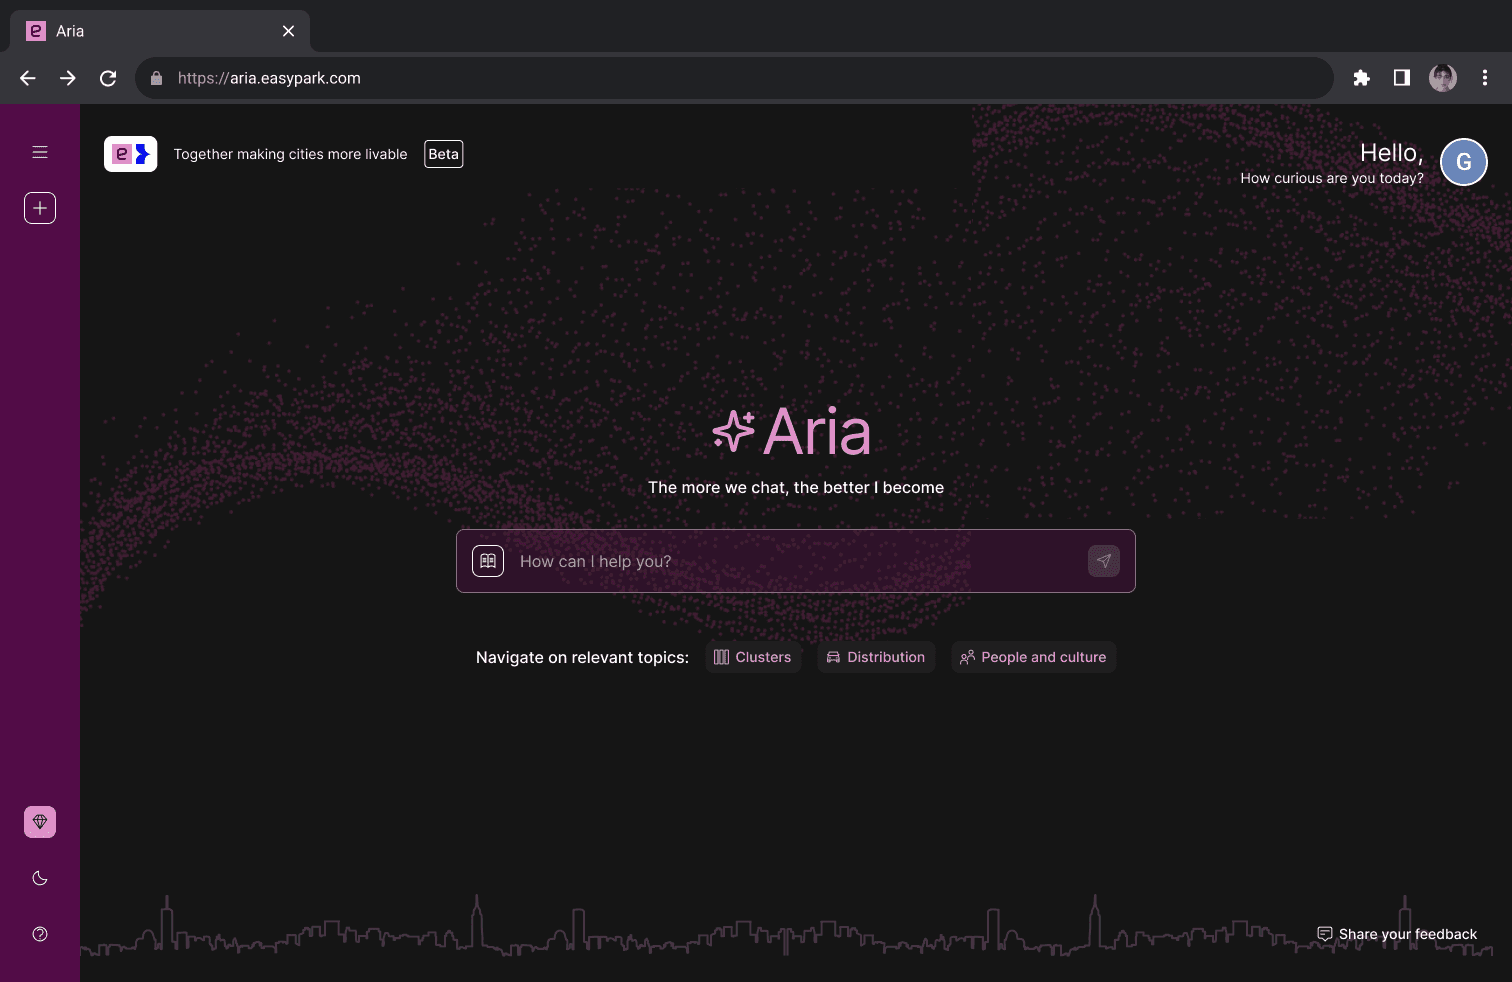The image size is (1512, 982).
Task: Toggle dark mode moon icon
Action: click(x=40, y=878)
